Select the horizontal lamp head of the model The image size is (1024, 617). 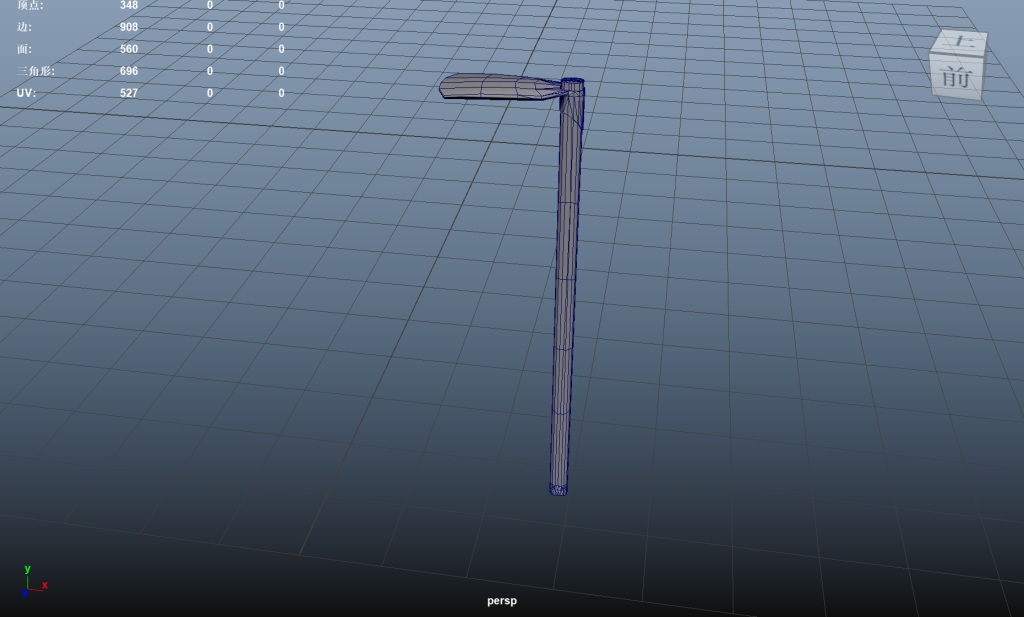[x=500, y=87]
